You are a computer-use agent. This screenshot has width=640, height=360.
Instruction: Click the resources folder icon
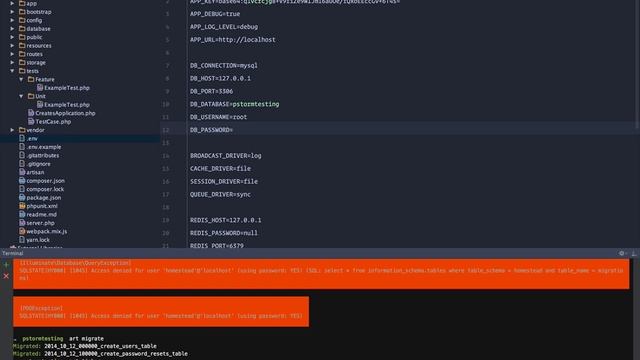(22, 46)
